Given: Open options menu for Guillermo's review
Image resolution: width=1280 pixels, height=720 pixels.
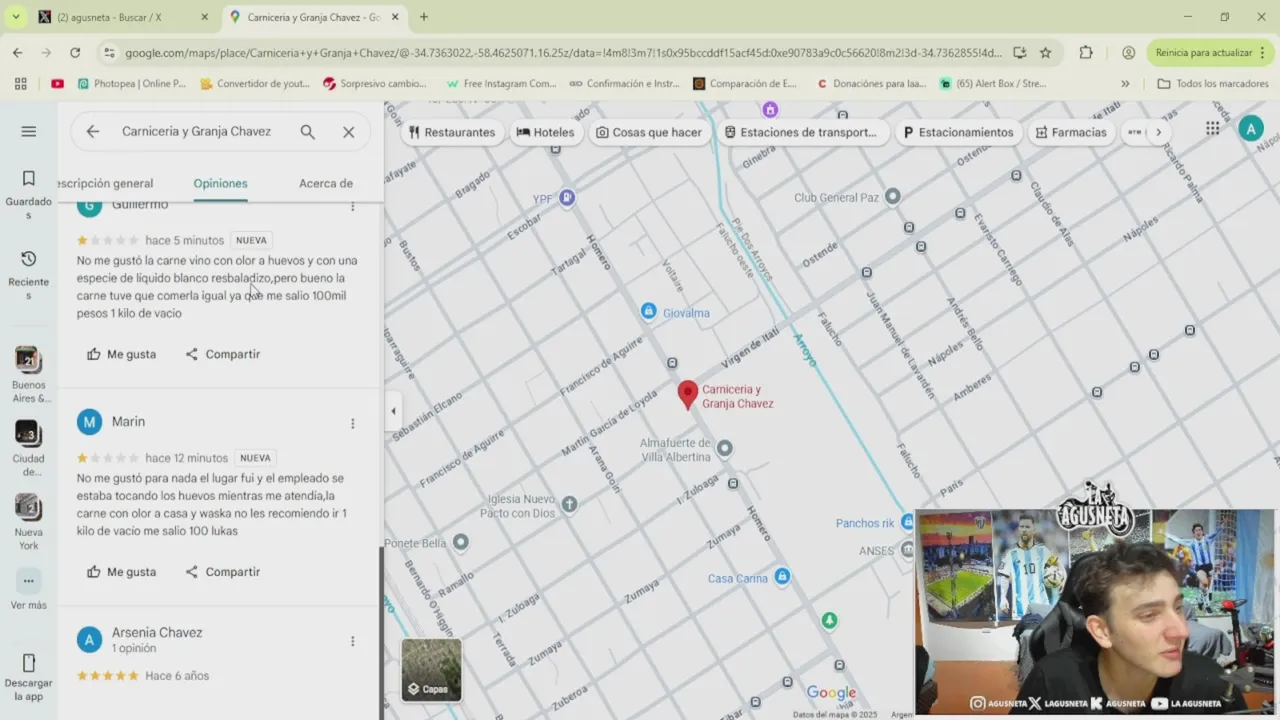Looking at the screenshot, I should coord(352,206).
